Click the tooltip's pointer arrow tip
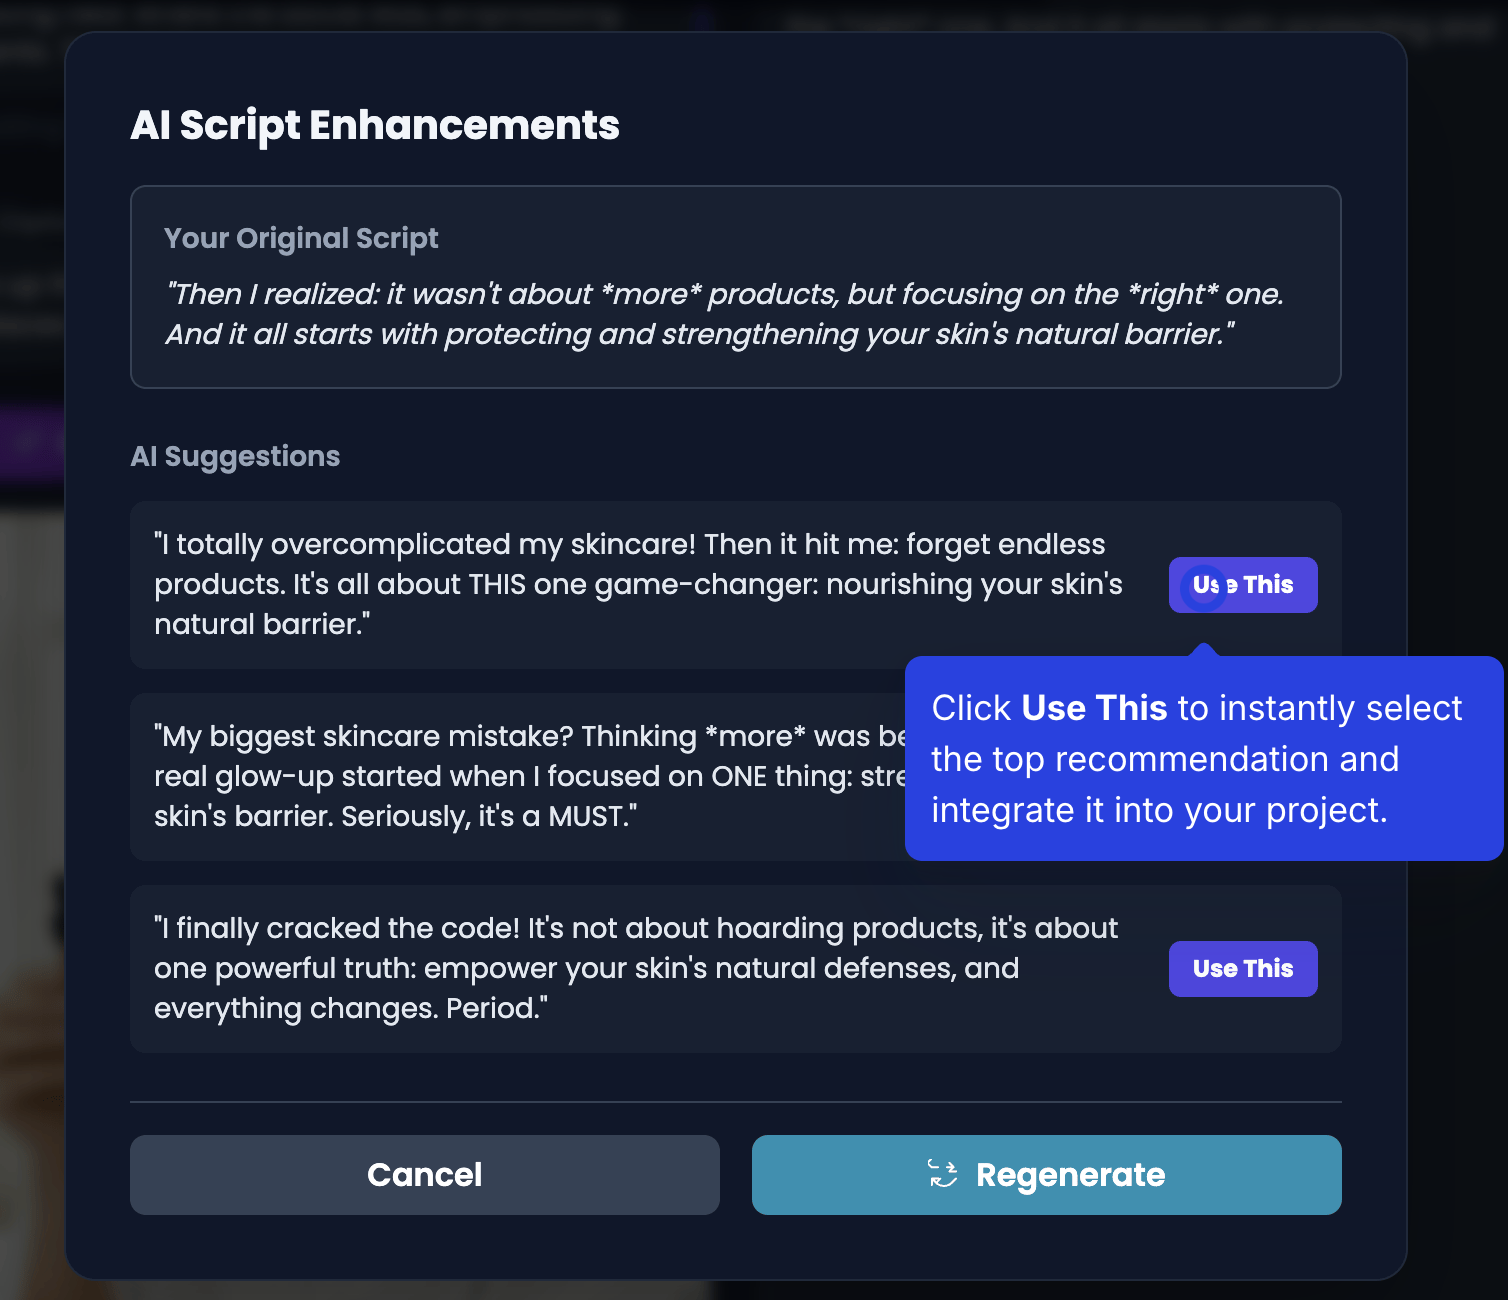The height and width of the screenshot is (1300, 1508). 1204,647
